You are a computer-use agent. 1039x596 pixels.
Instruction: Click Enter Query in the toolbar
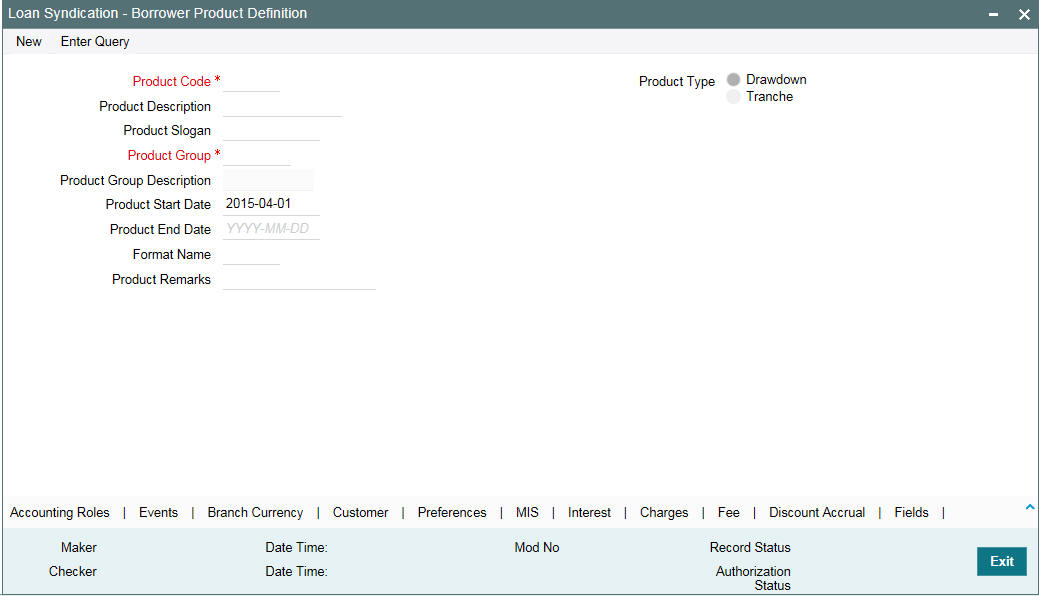[95, 41]
